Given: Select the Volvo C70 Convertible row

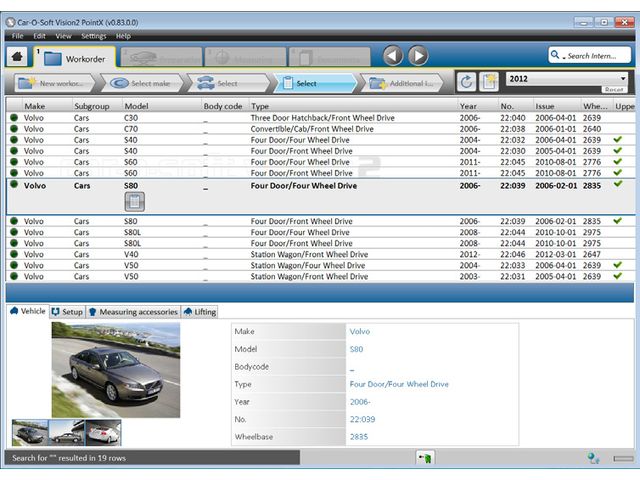Looking at the screenshot, I should click(x=320, y=129).
